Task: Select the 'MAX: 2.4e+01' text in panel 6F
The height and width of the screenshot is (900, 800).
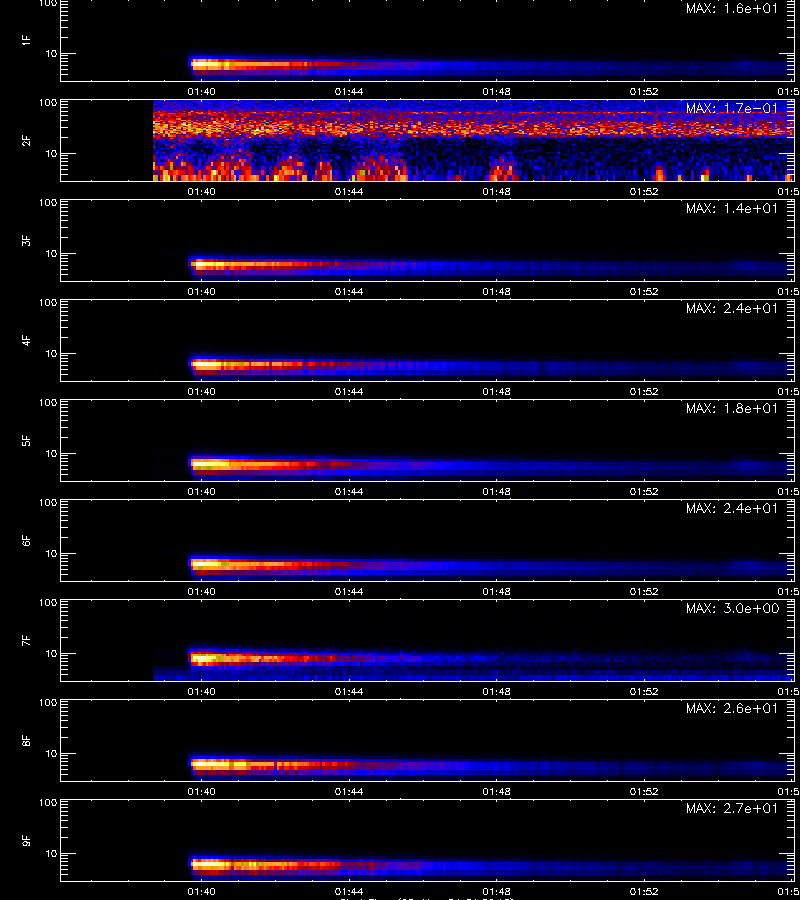Action: pyautogui.click(x=732, y=508)
